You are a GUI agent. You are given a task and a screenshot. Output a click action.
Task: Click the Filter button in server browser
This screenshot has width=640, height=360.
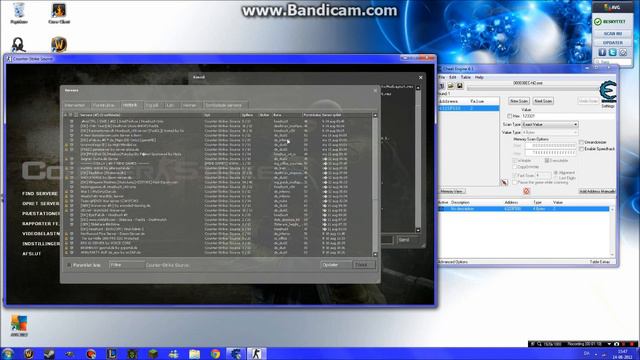[x=126, y=265]
